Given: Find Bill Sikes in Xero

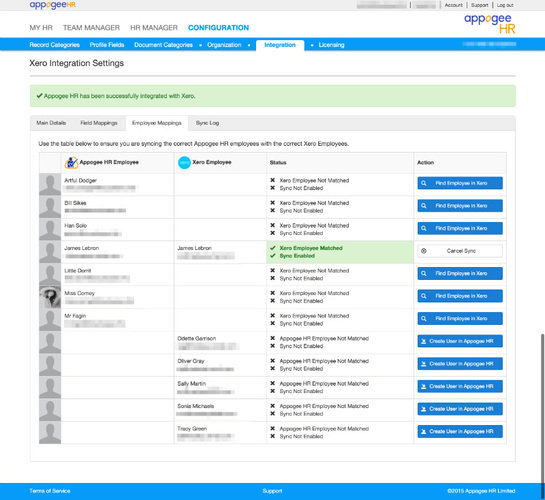Looking at the screenshot, I should 460,206.
